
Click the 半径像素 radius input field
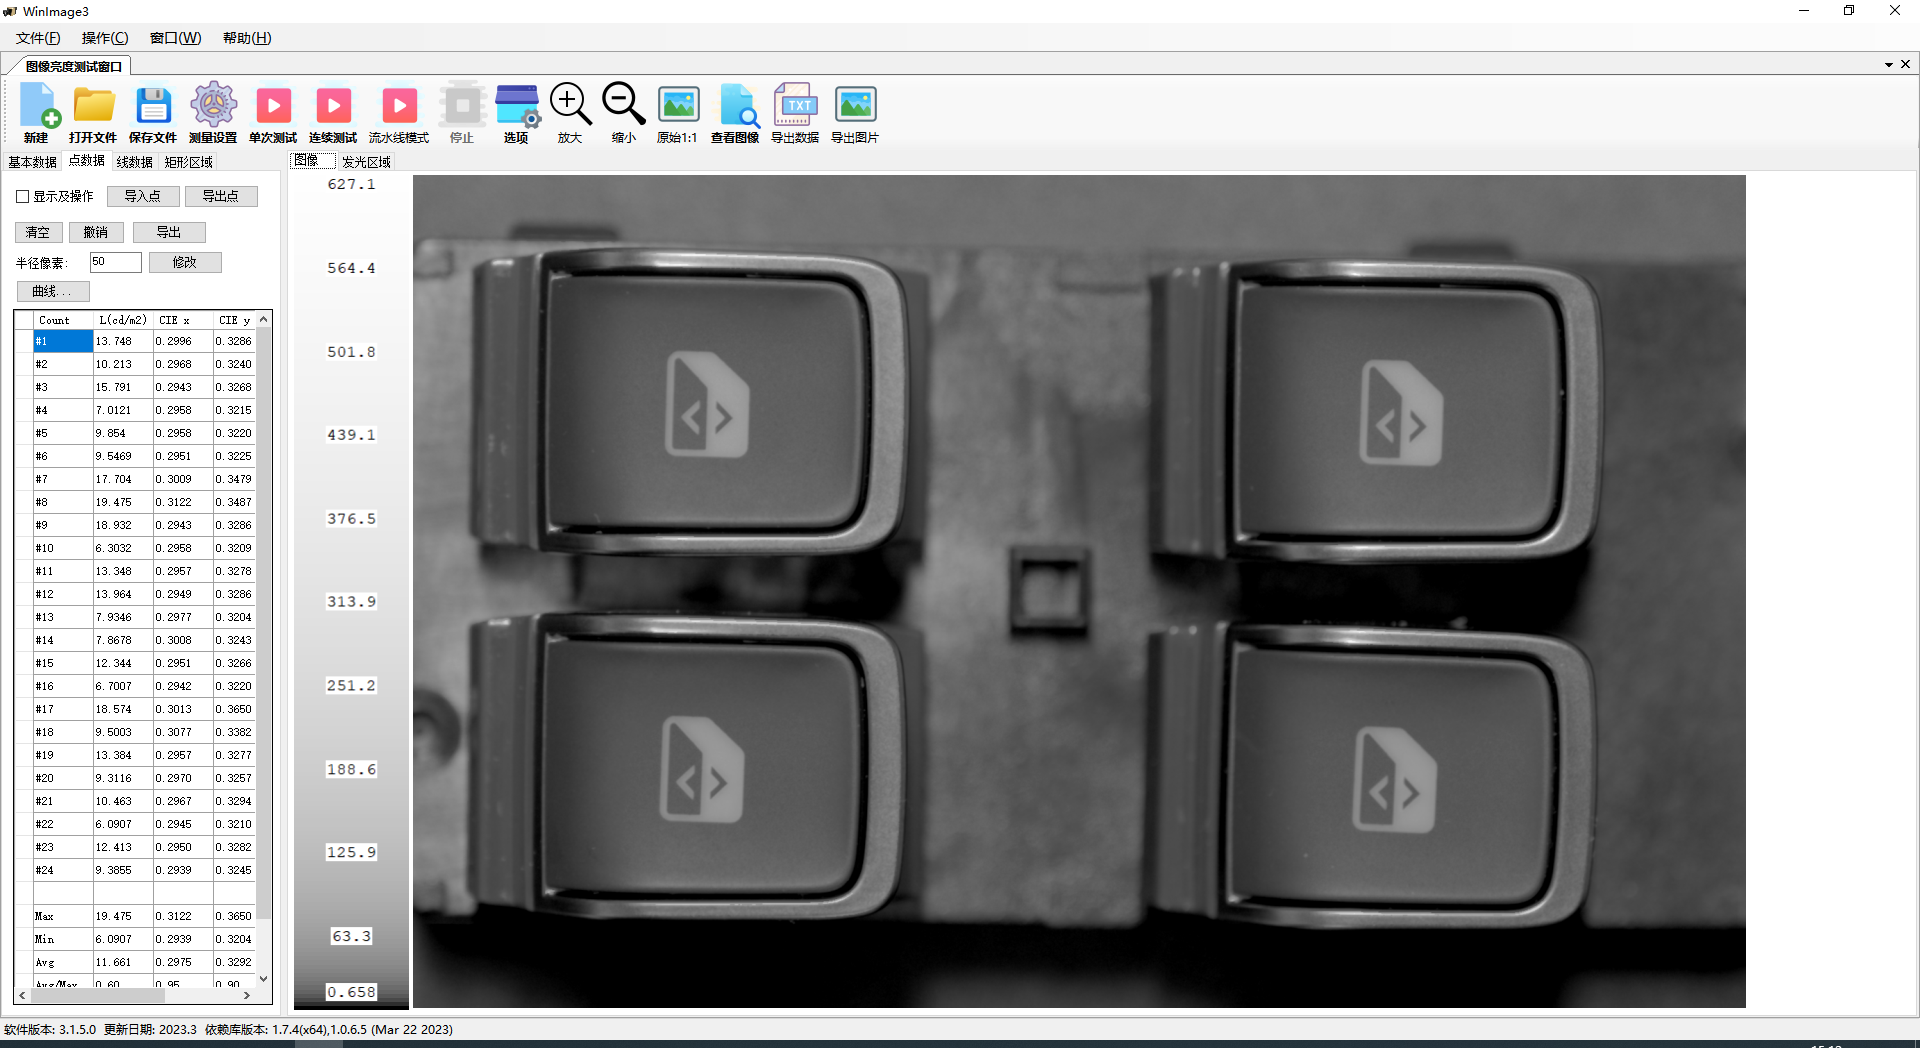(x=115, y=262)
